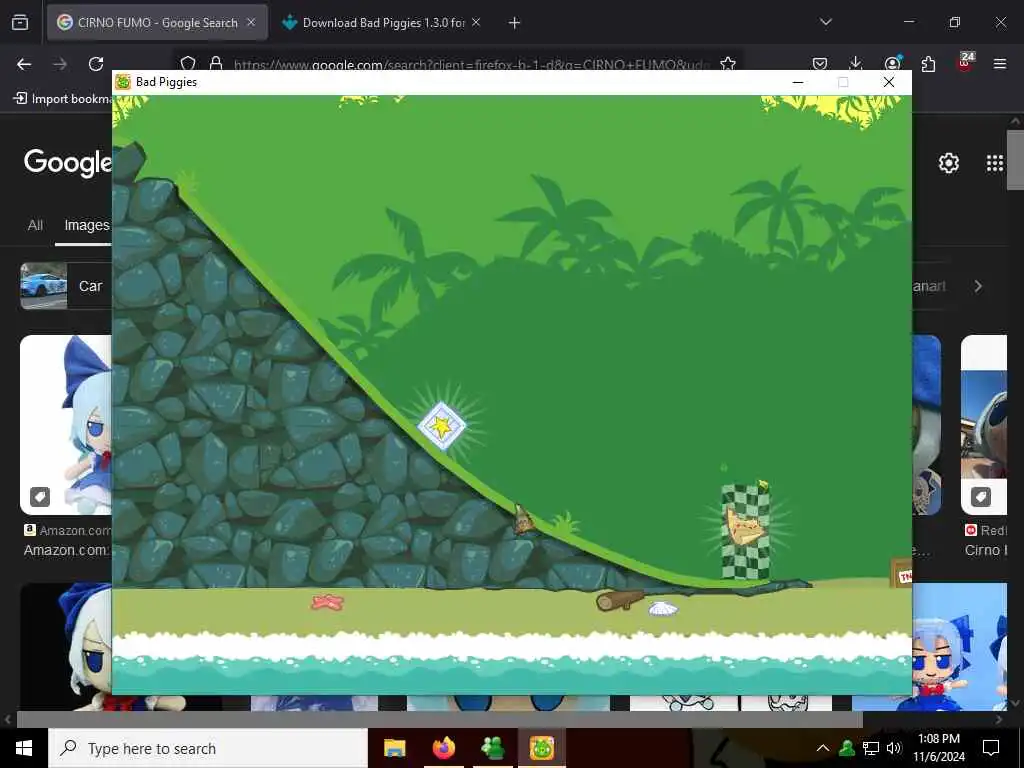1024x768 pixels.
Task: Collect the star box on the slope
Action: point(441,426)
